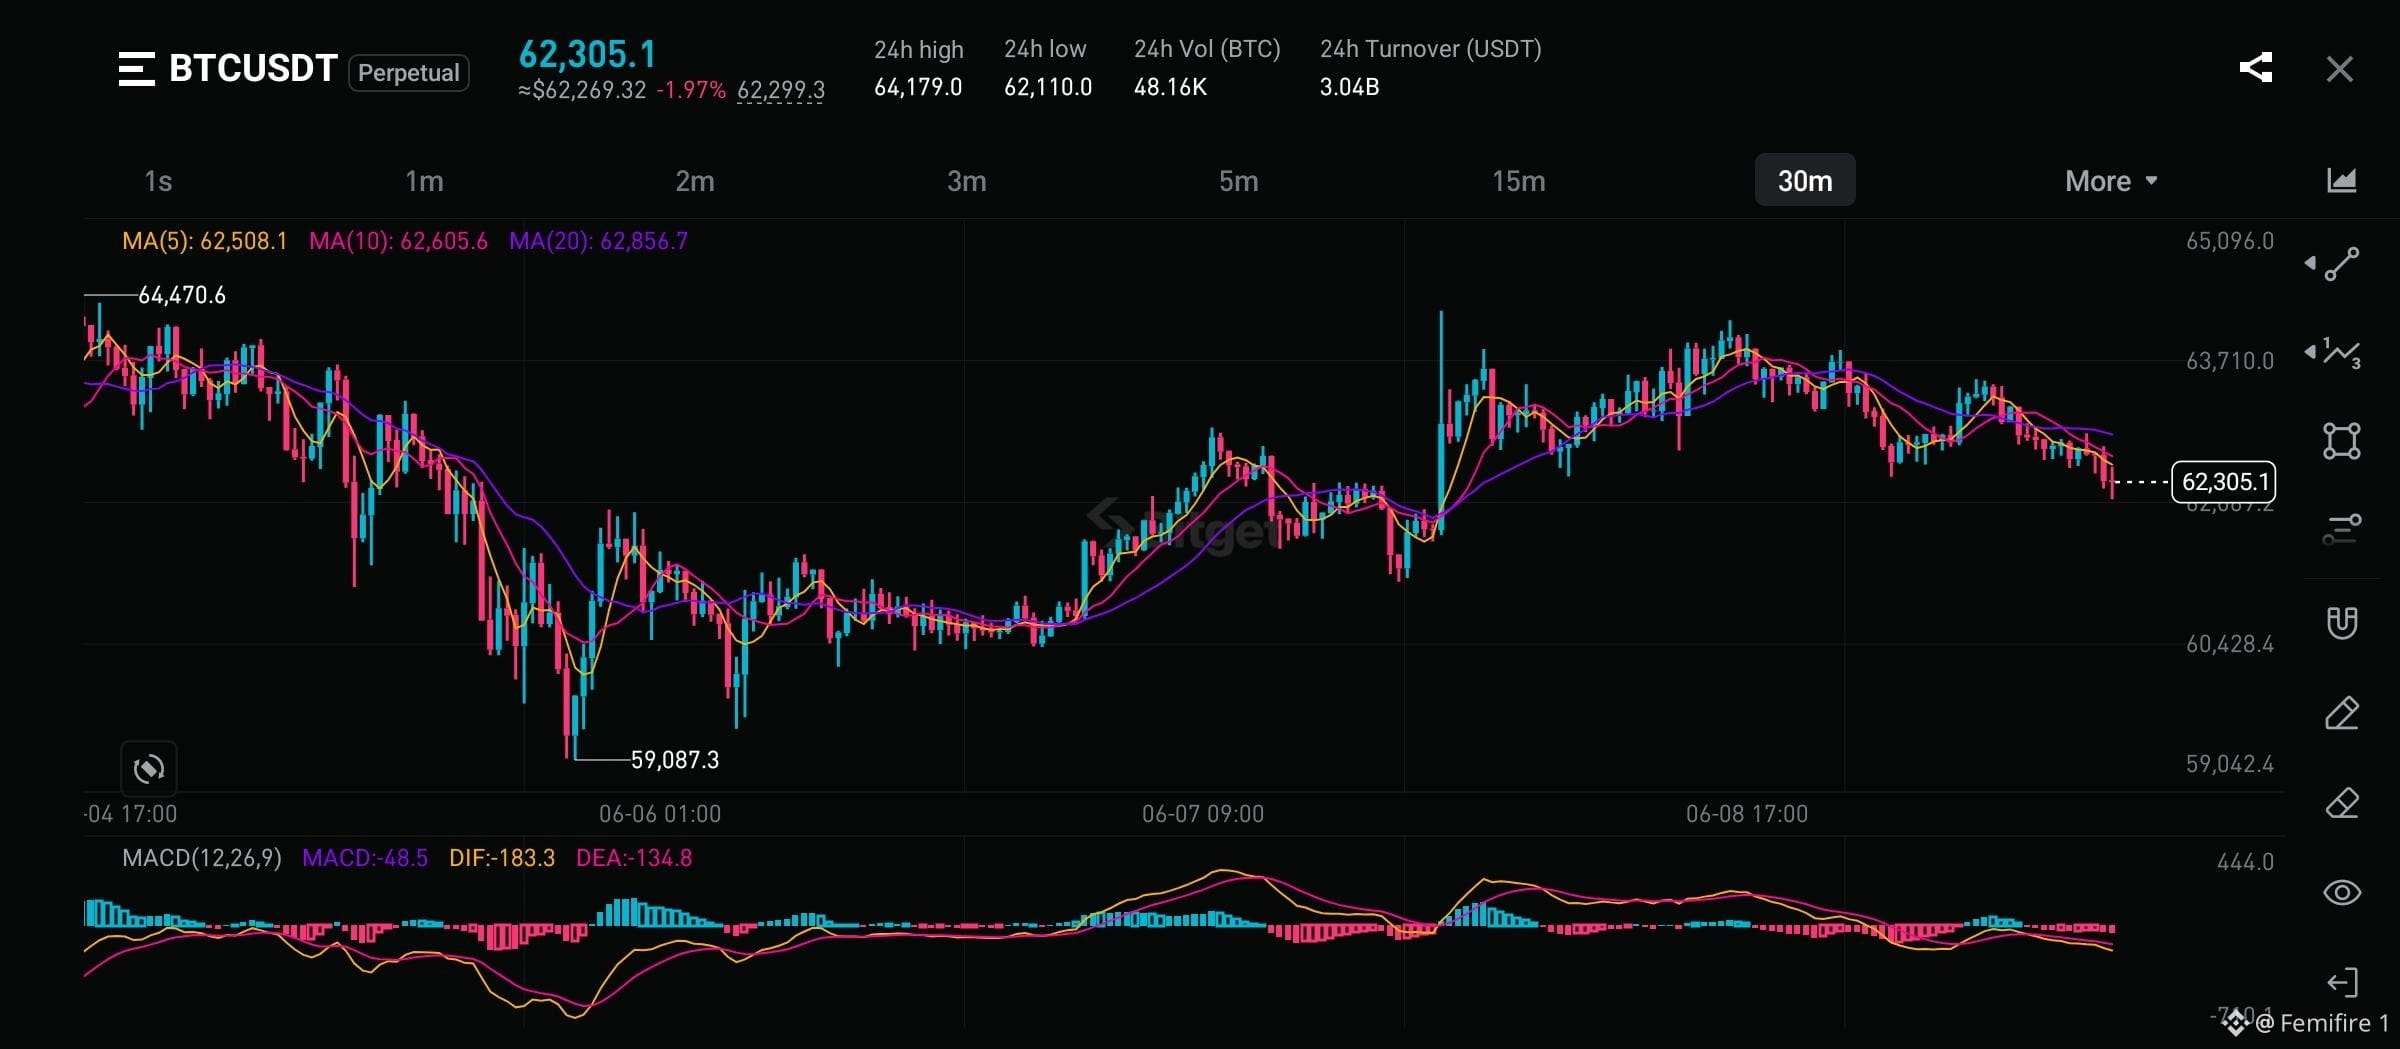Image resolution: width=2400 pixels, height=1049 pixels.
Task: Open the chart indicators icon
Action: (x=2341, y=180)
